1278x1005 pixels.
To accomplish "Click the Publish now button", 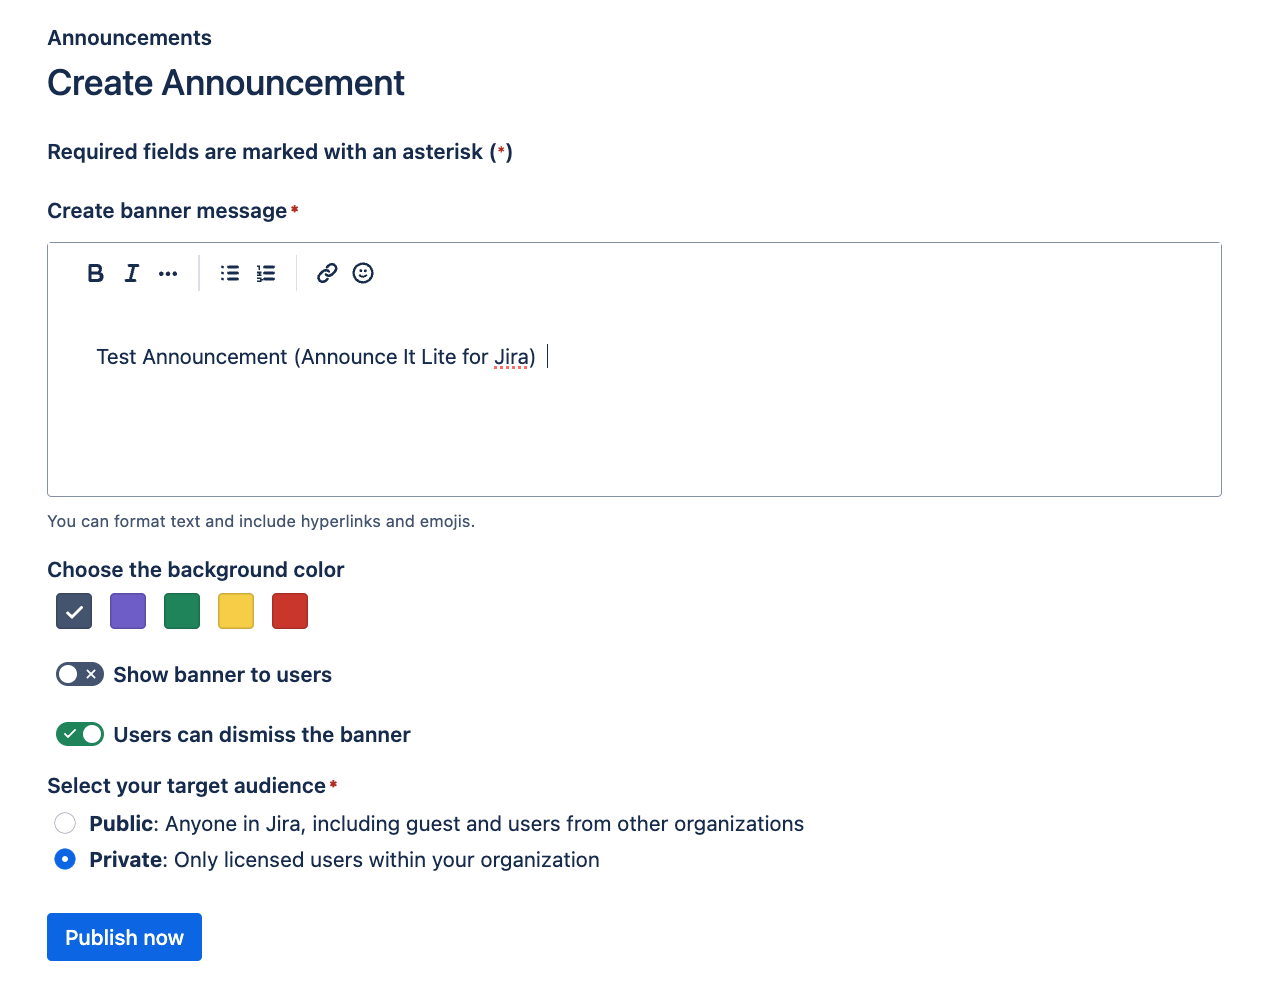I will pyautogui.click(x=124, y=937).
